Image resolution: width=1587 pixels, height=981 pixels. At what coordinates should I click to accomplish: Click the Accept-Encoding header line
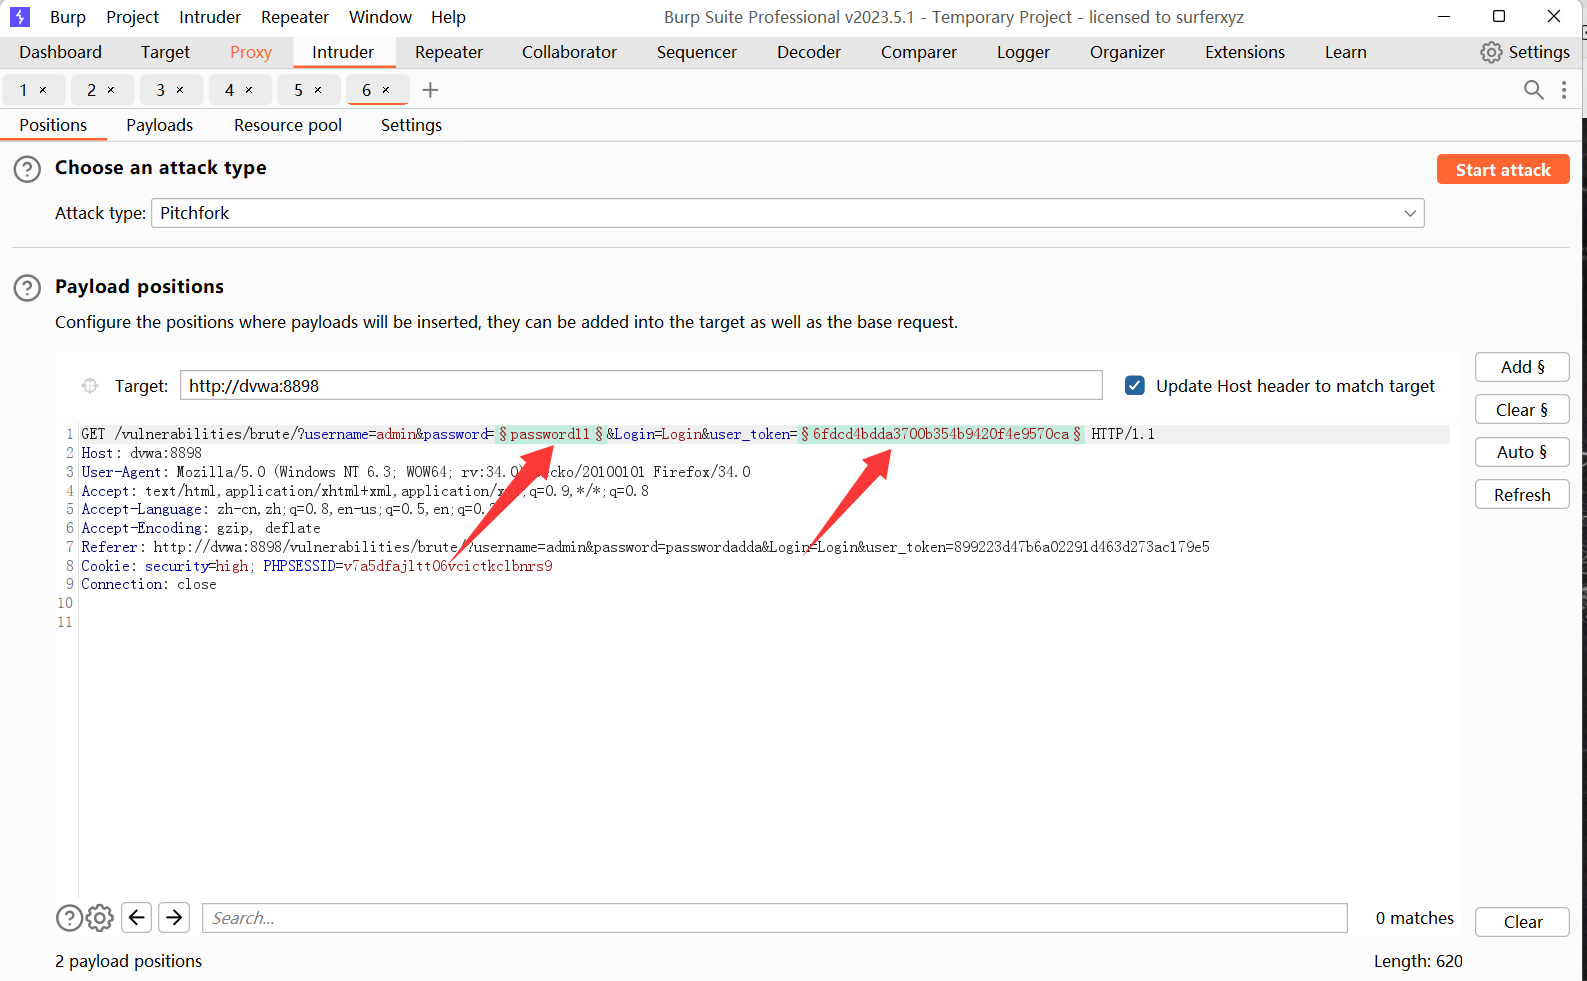(201, 528)
